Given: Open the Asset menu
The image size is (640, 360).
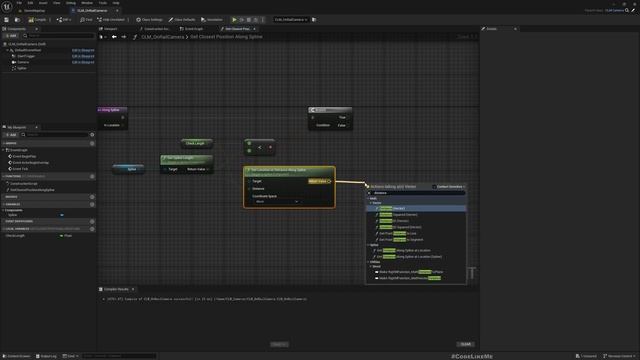Looking at the screenshot, I should [x=43, y=3].
